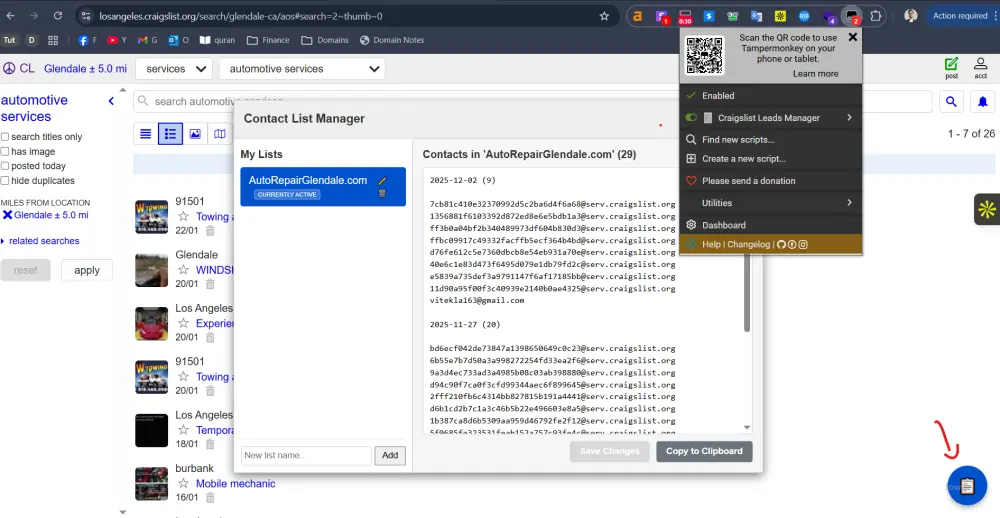Open the Gmail bookmark
Image resolution: width=1000 pixels, height=518 pixels.
(147, 40)
